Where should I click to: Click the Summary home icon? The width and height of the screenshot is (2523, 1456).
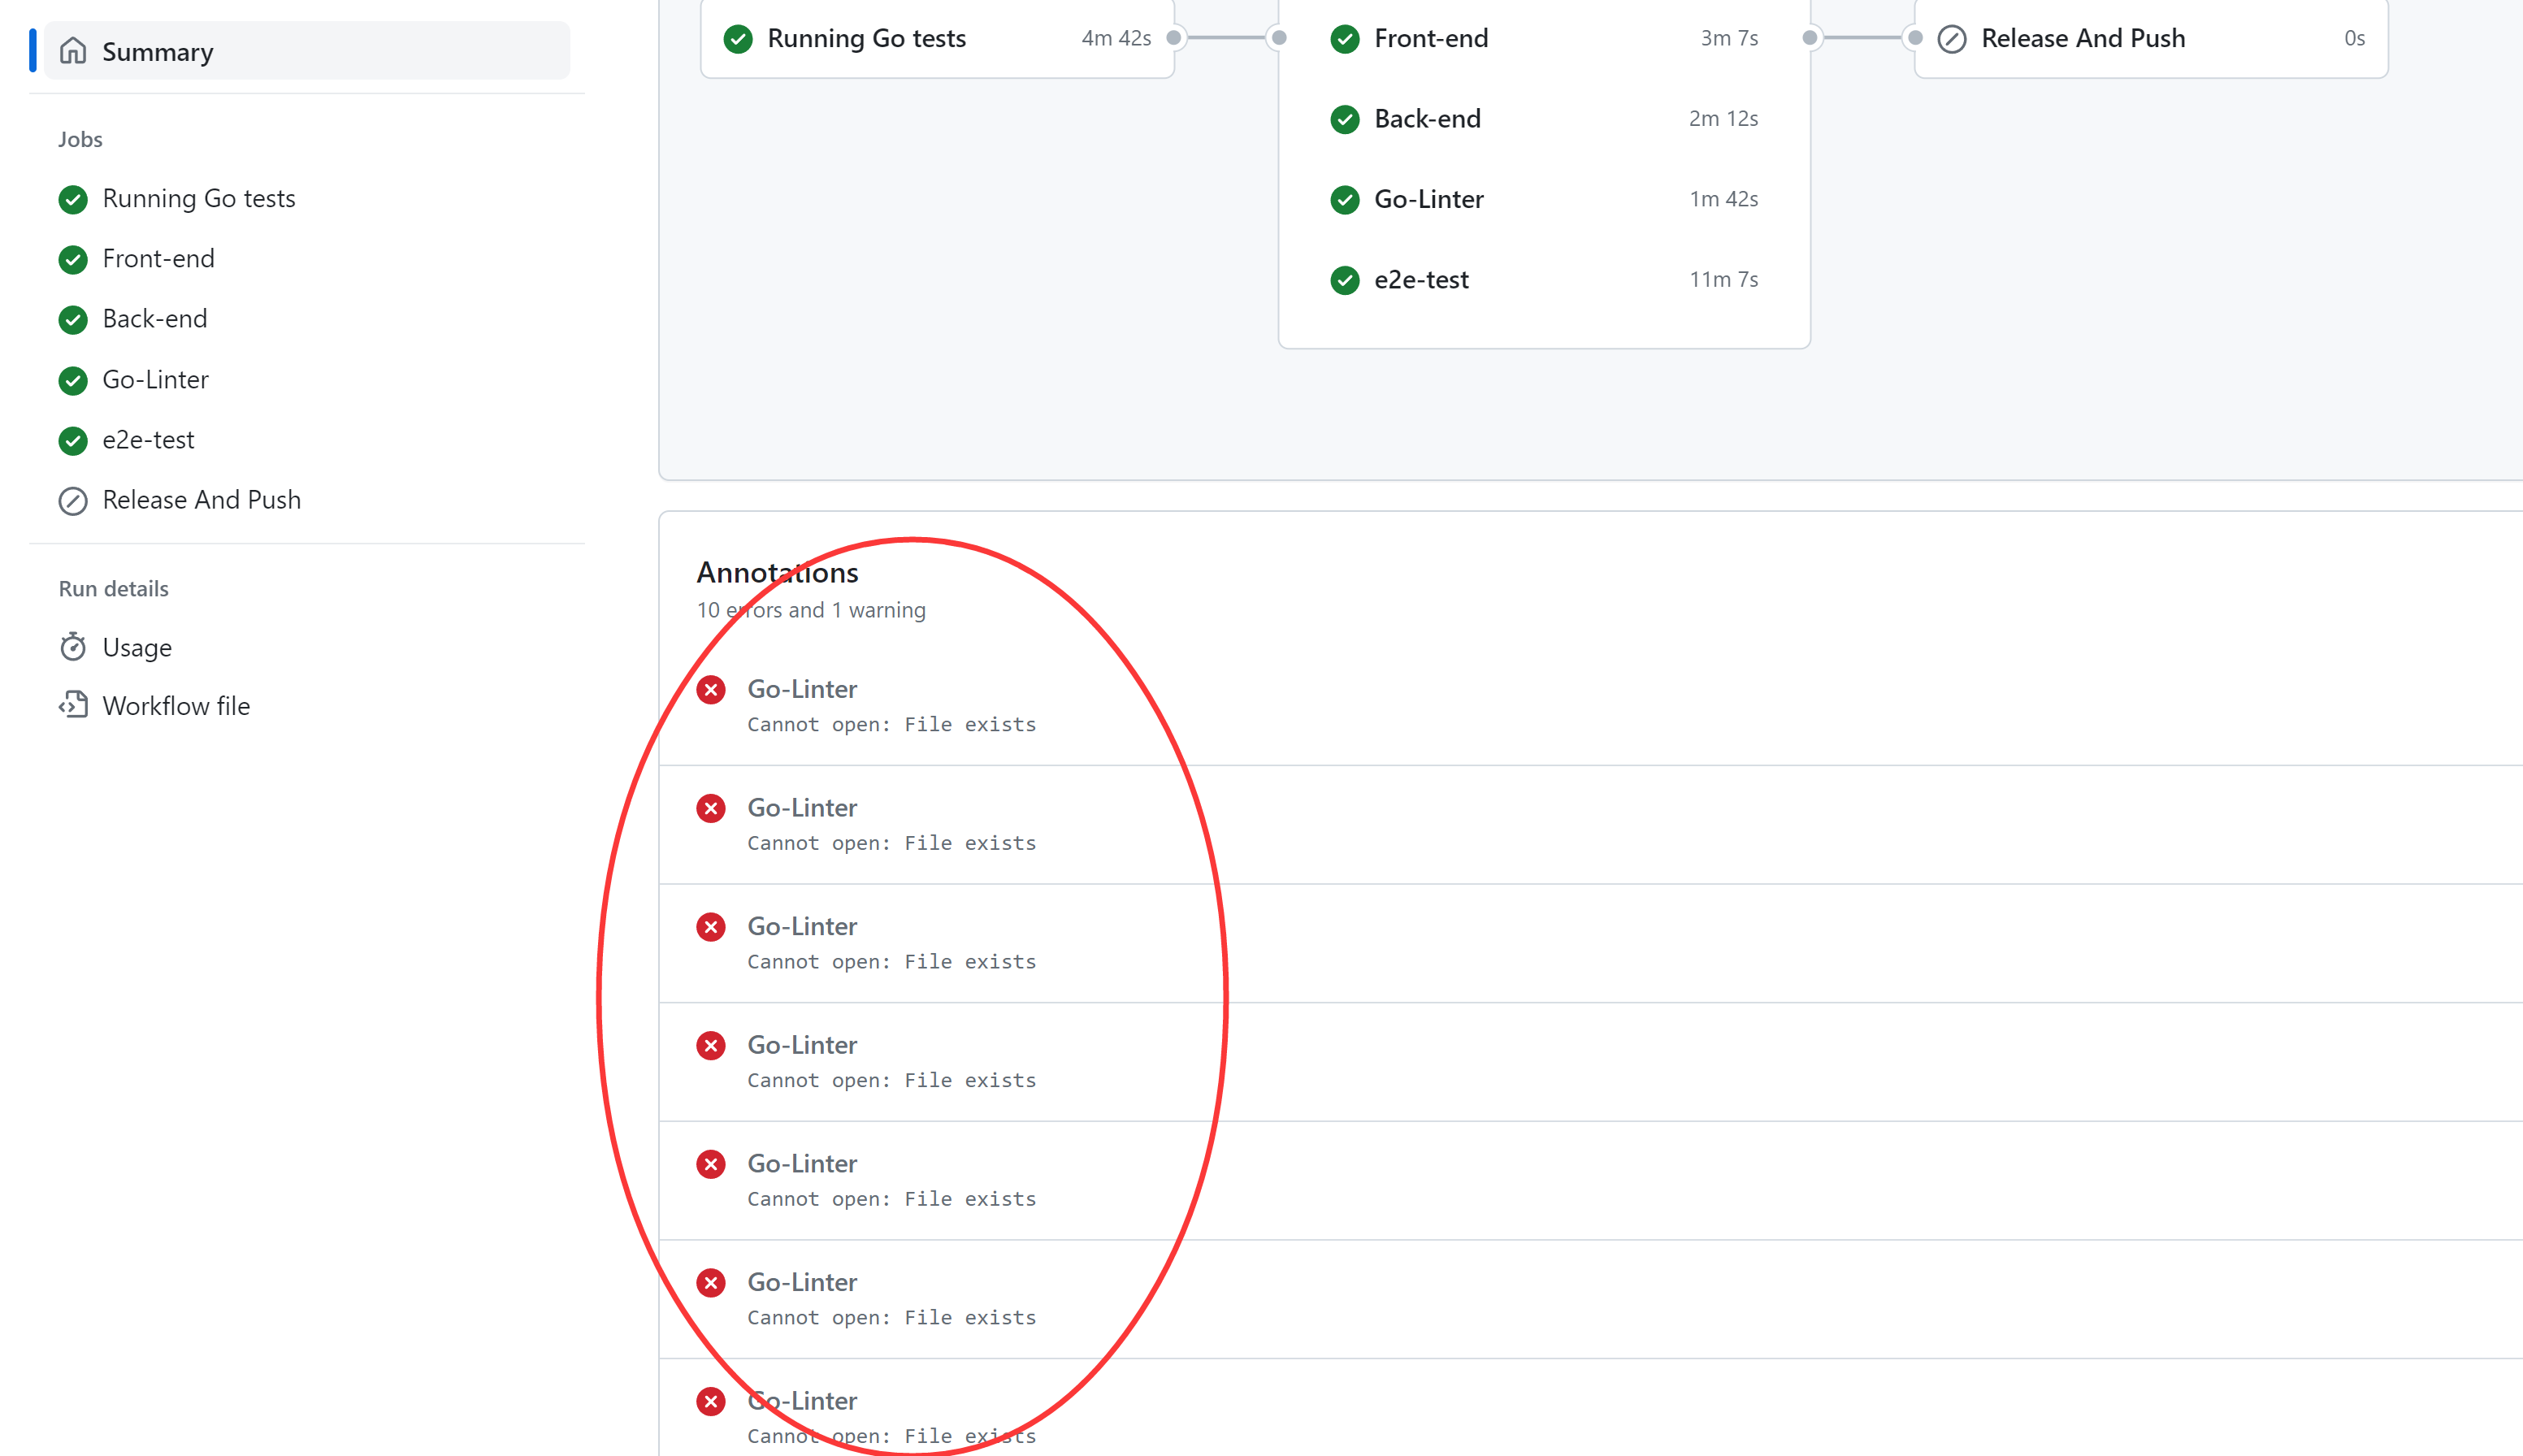click(73, 50)
